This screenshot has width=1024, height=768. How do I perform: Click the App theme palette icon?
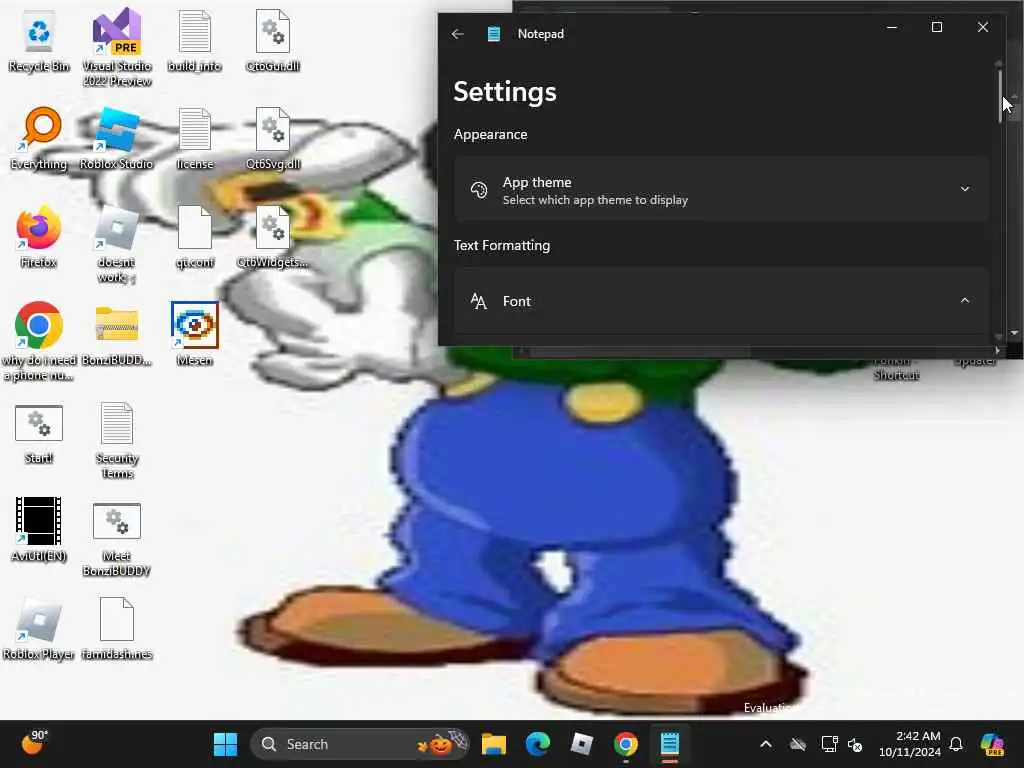point(479,190)
